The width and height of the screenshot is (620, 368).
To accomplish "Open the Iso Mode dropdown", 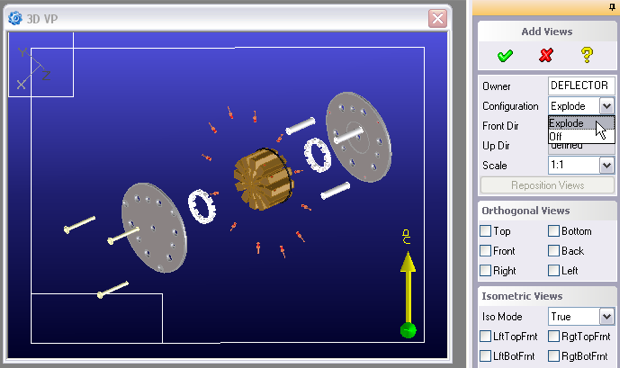I will [x=607, y=317].
